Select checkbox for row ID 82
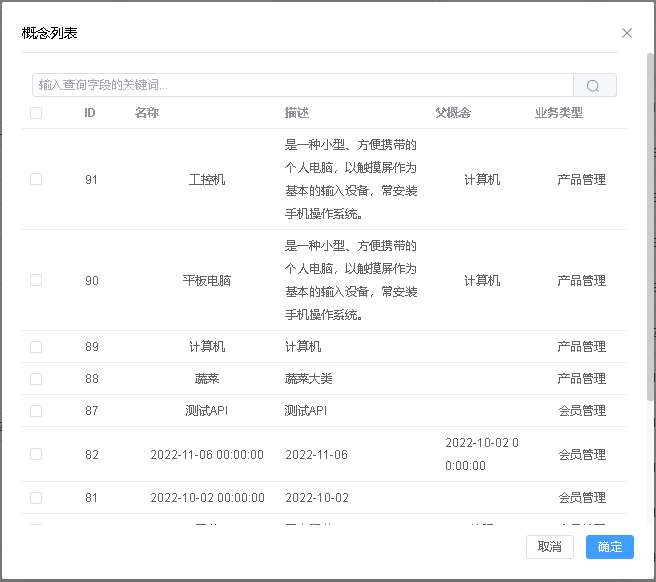Image resolution: width=656 pixels, height=582 pixels. (x=36, y=454)
